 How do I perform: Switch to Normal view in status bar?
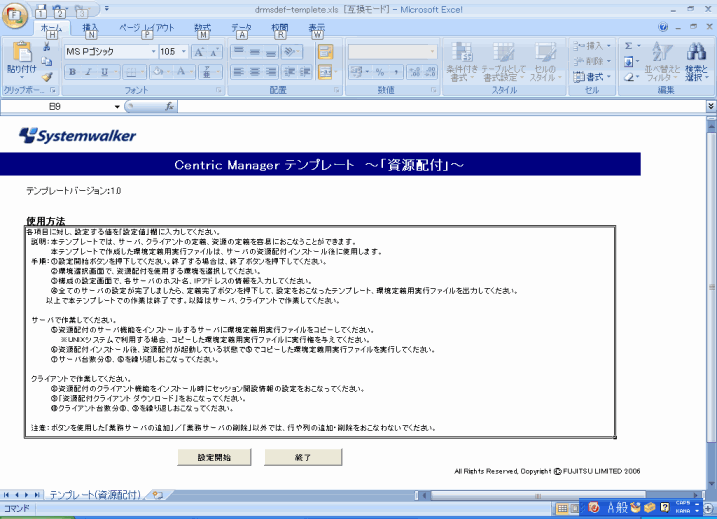coord(562,508)
